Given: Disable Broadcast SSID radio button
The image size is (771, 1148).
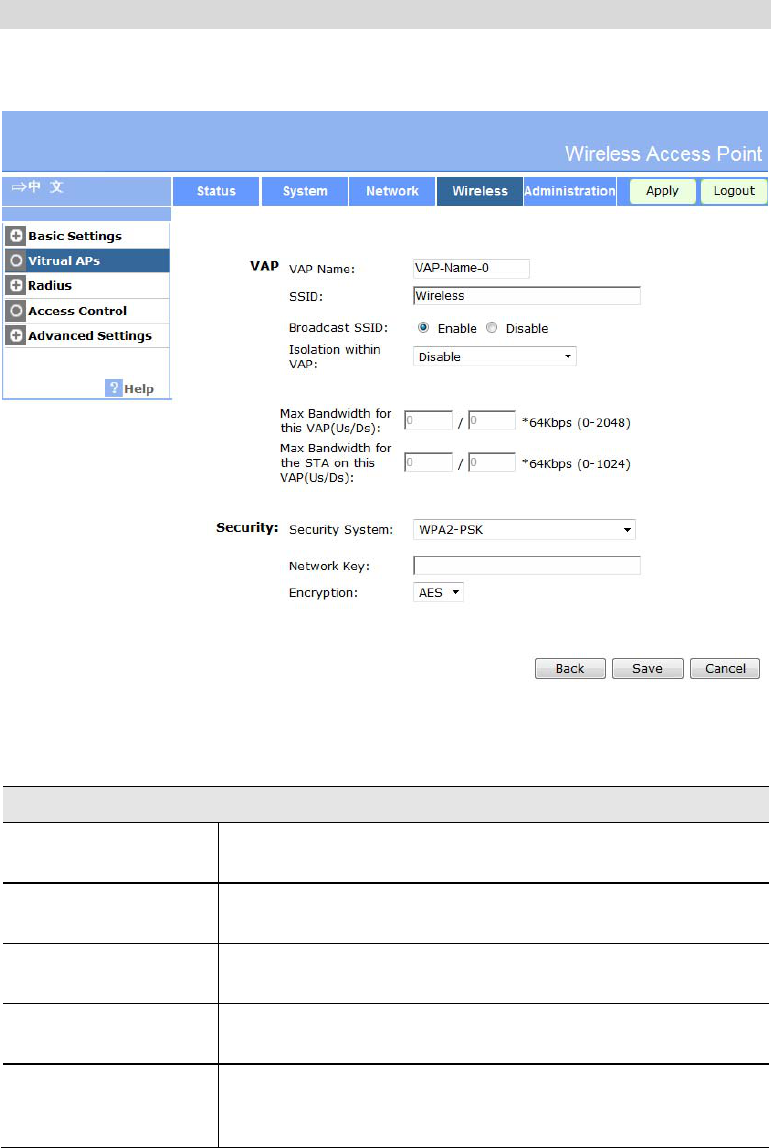Looking at the screenshot, I should [491, 327].
